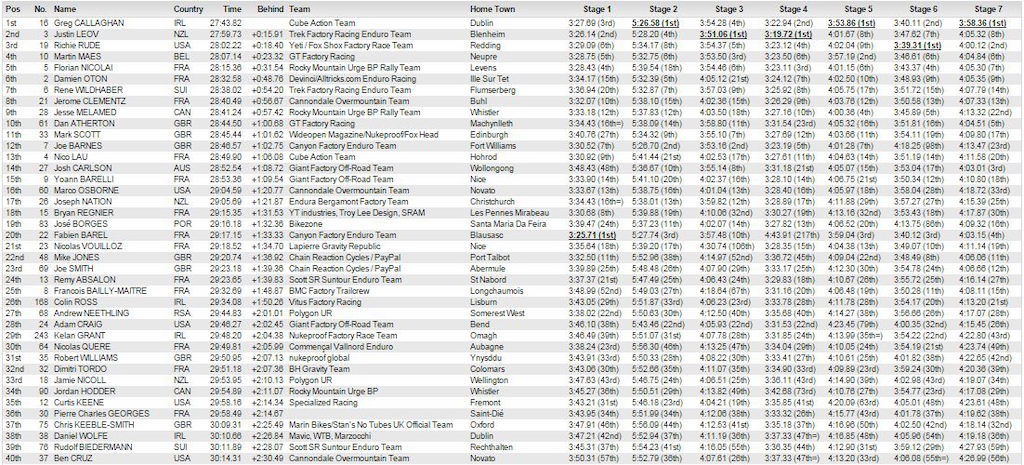Click Richie RUDE's Stage 6 winning time
This screenshot has width=1024, height=465.
coord(917,45)
